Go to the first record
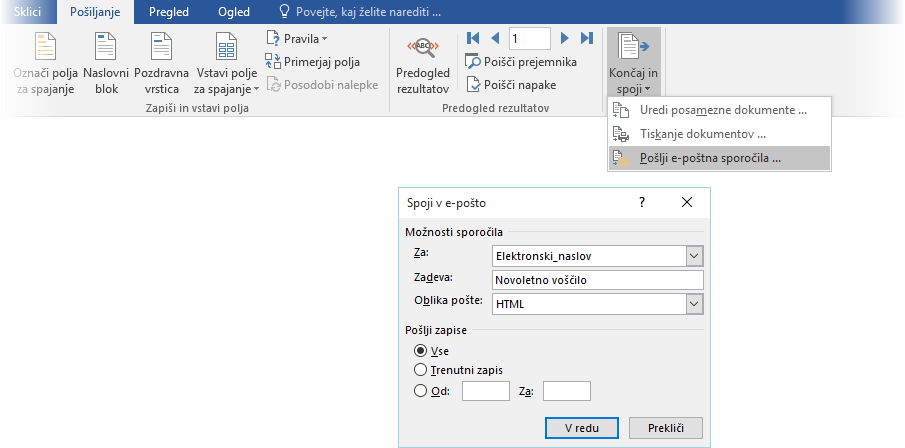Viewport: 905px width, 448px height. pos(473,39)
